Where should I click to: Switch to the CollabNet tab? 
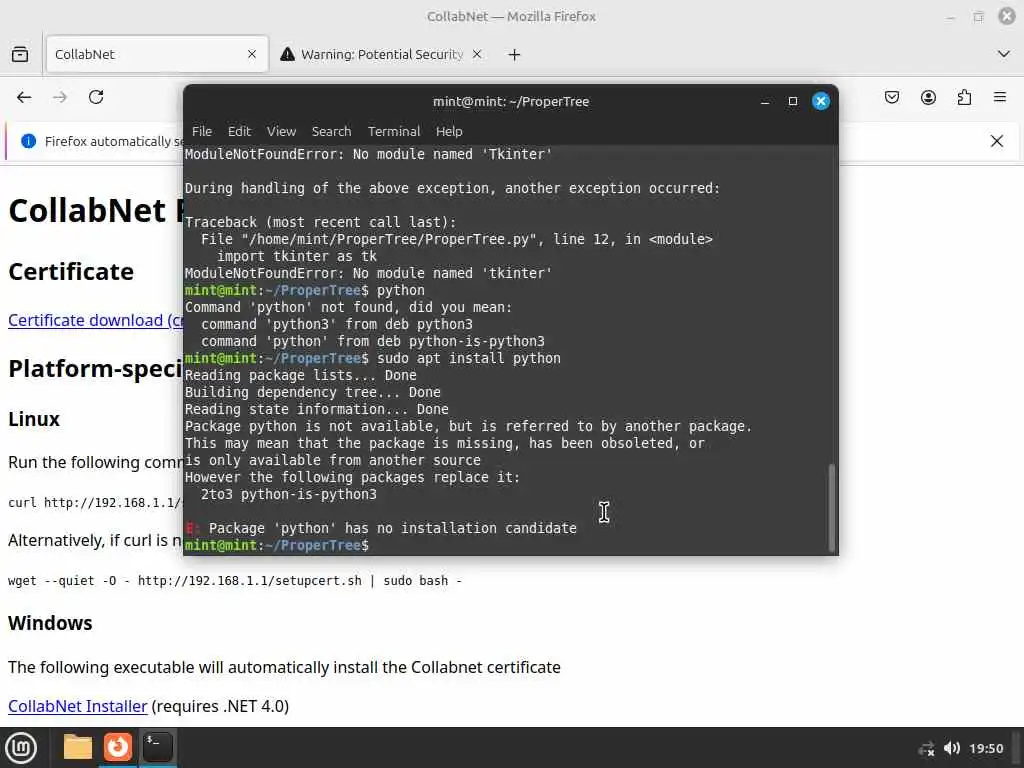coord(157,54)
